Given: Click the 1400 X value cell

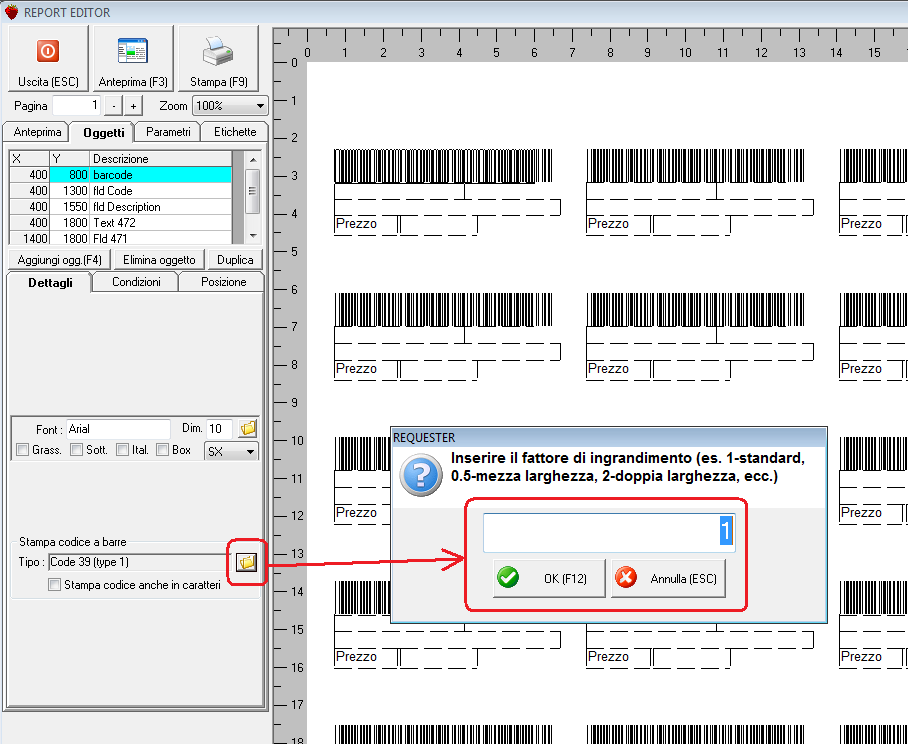Looking at the screenshot, I should [30, 238].
